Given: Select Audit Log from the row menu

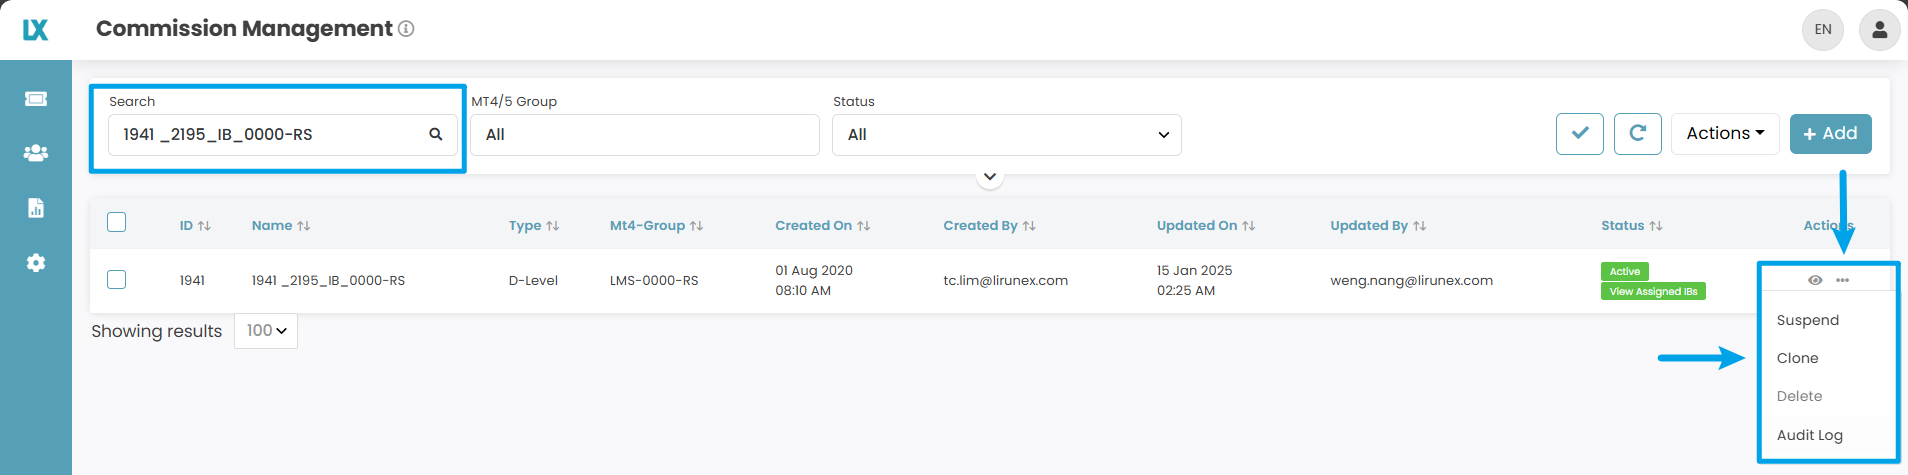Looking at the screenshot, I should (x=1809, y=435).
